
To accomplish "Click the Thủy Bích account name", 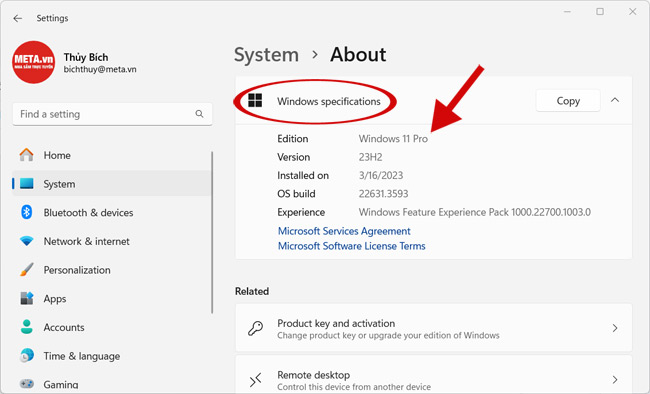I will point(86,57).
